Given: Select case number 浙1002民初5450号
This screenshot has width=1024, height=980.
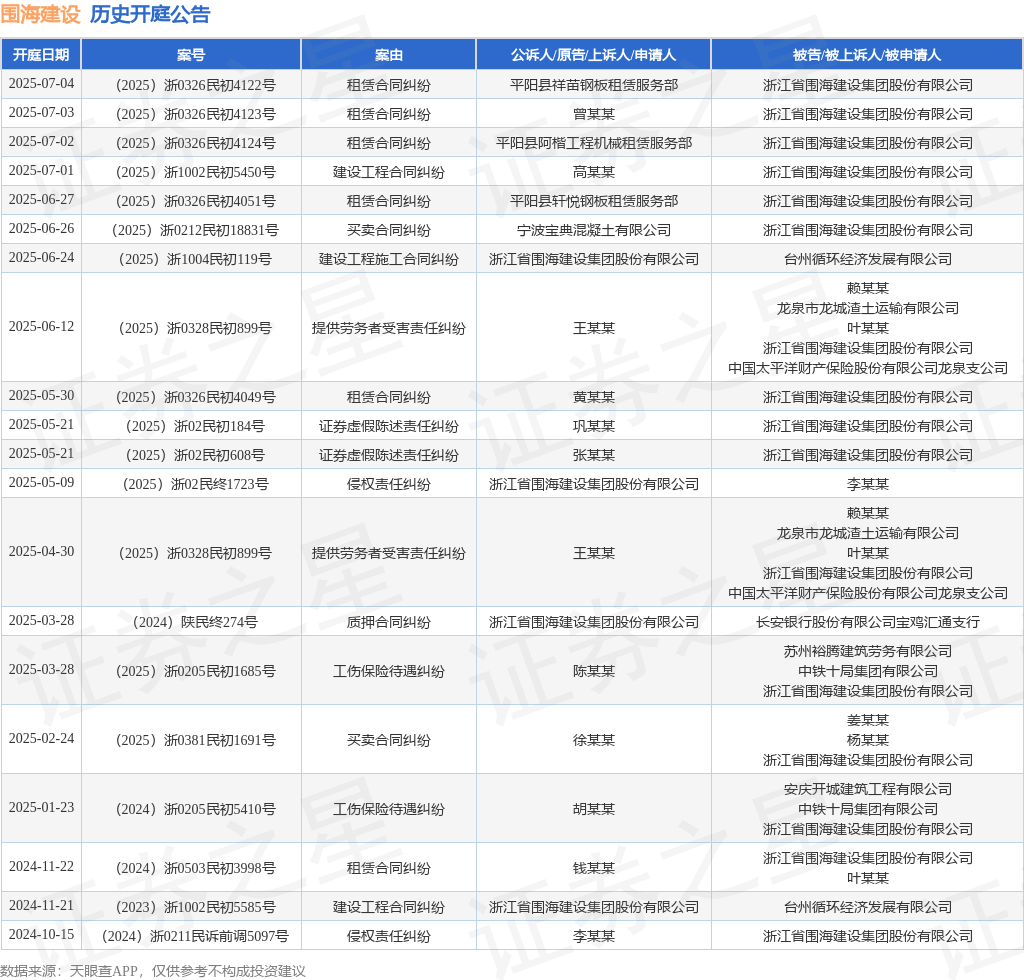Looking at the screenshot, I should click(x=195, y=172).
